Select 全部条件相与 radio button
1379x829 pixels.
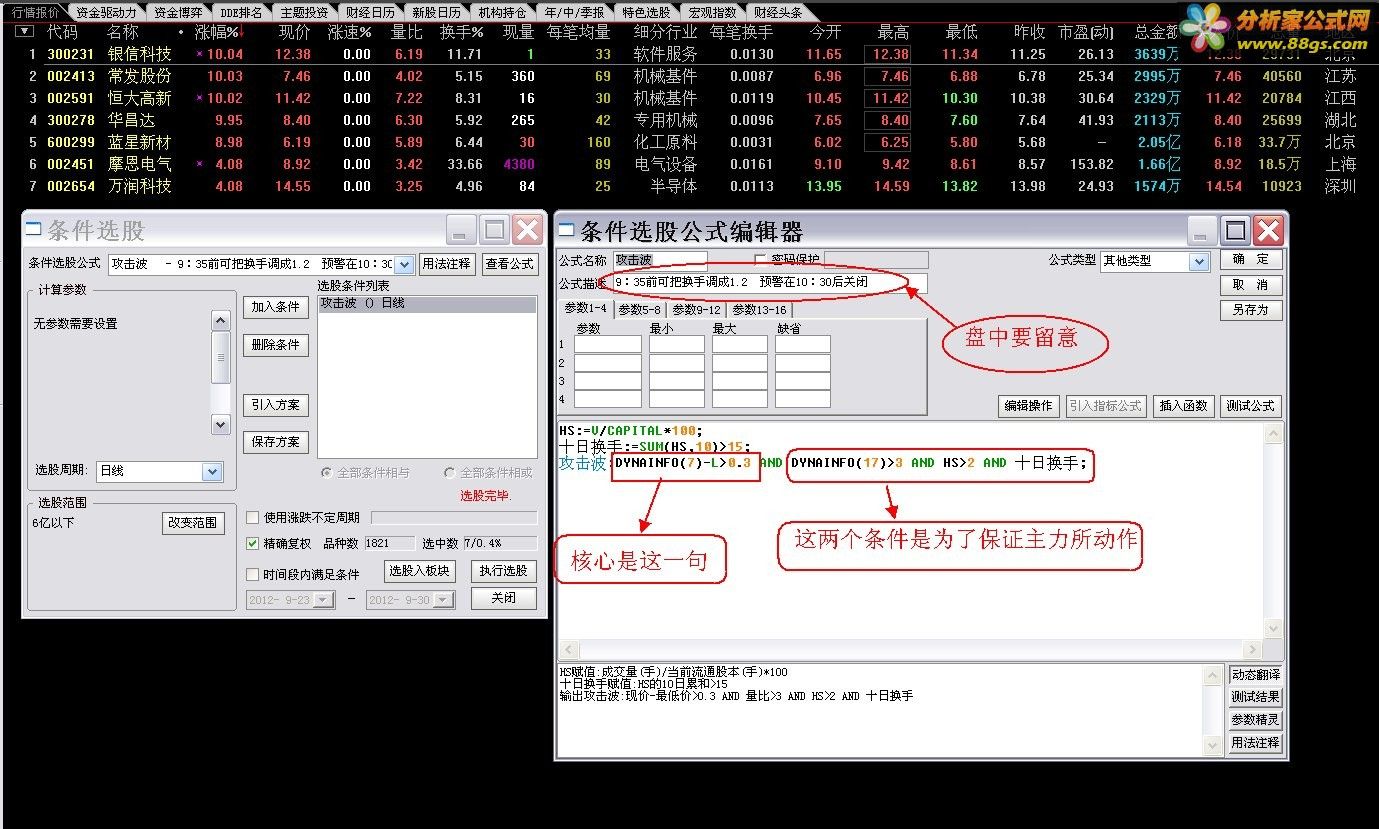pyautogui.click(x=327, y=472)
